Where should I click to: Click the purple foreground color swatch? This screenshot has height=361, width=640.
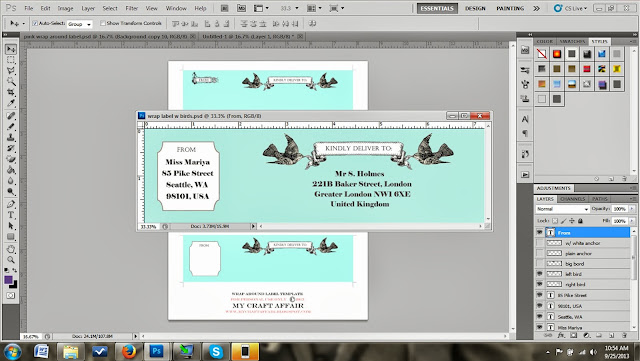tap(9, 280)
